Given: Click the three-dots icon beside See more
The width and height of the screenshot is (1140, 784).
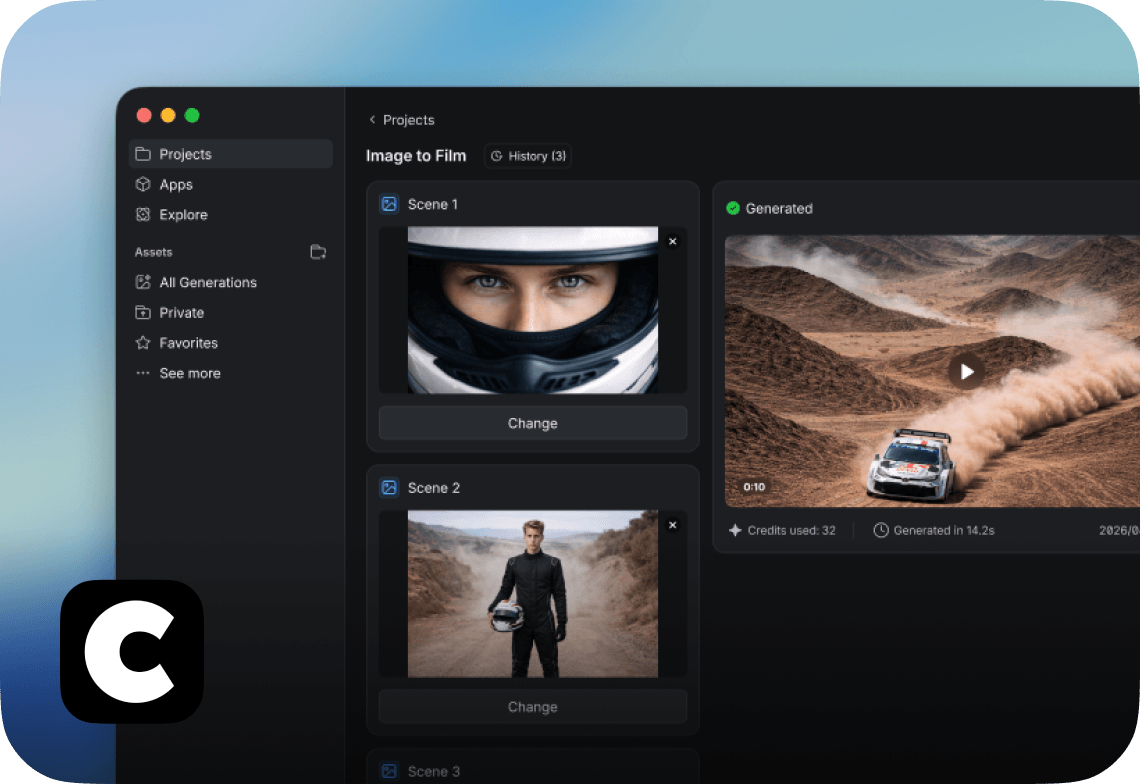Looking at the screenshot, I should point(143,373).
